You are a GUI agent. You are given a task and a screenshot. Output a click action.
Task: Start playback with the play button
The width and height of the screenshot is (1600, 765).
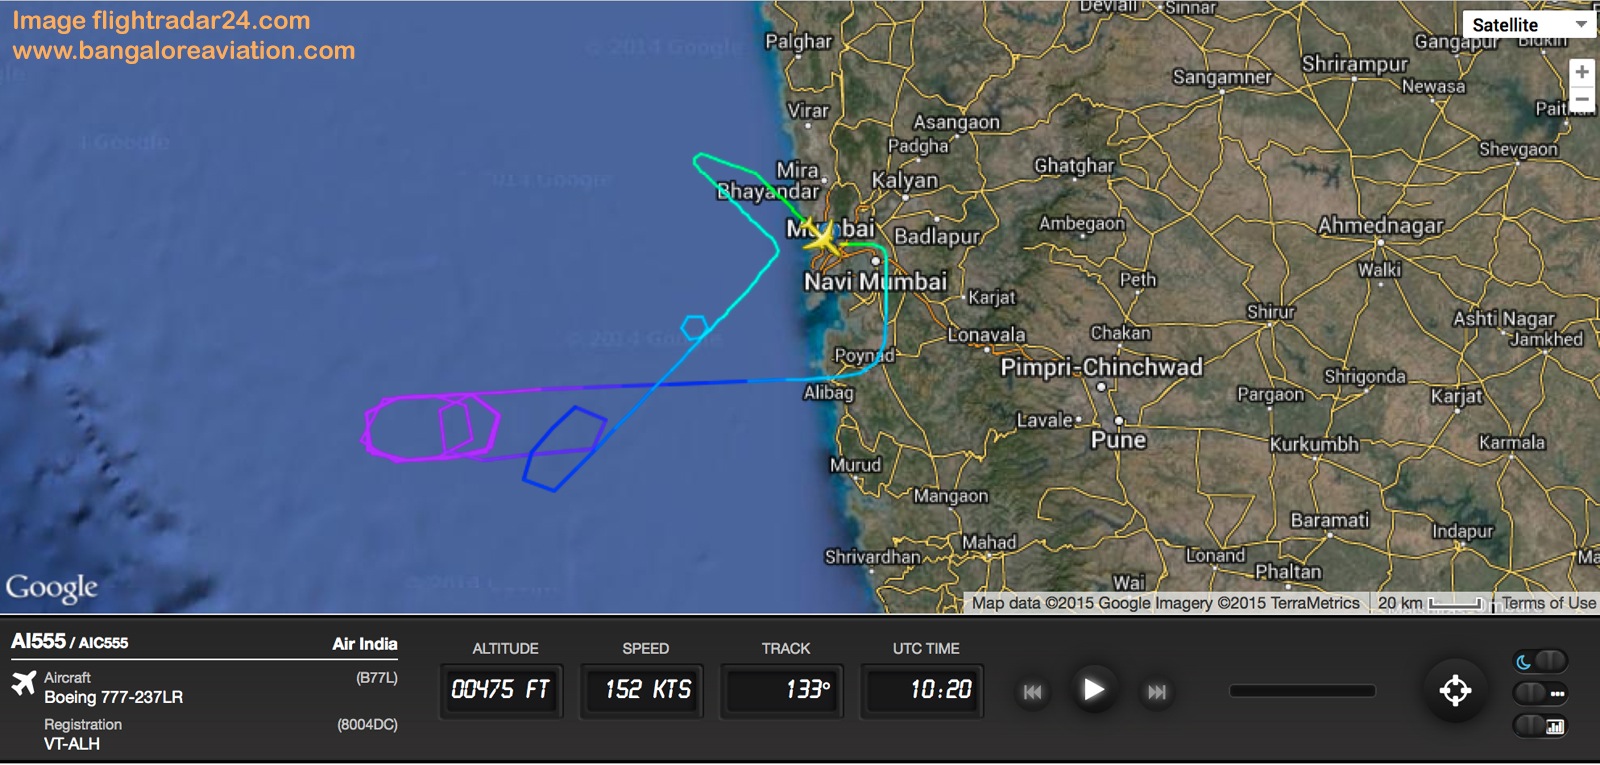click(1094, 690)
